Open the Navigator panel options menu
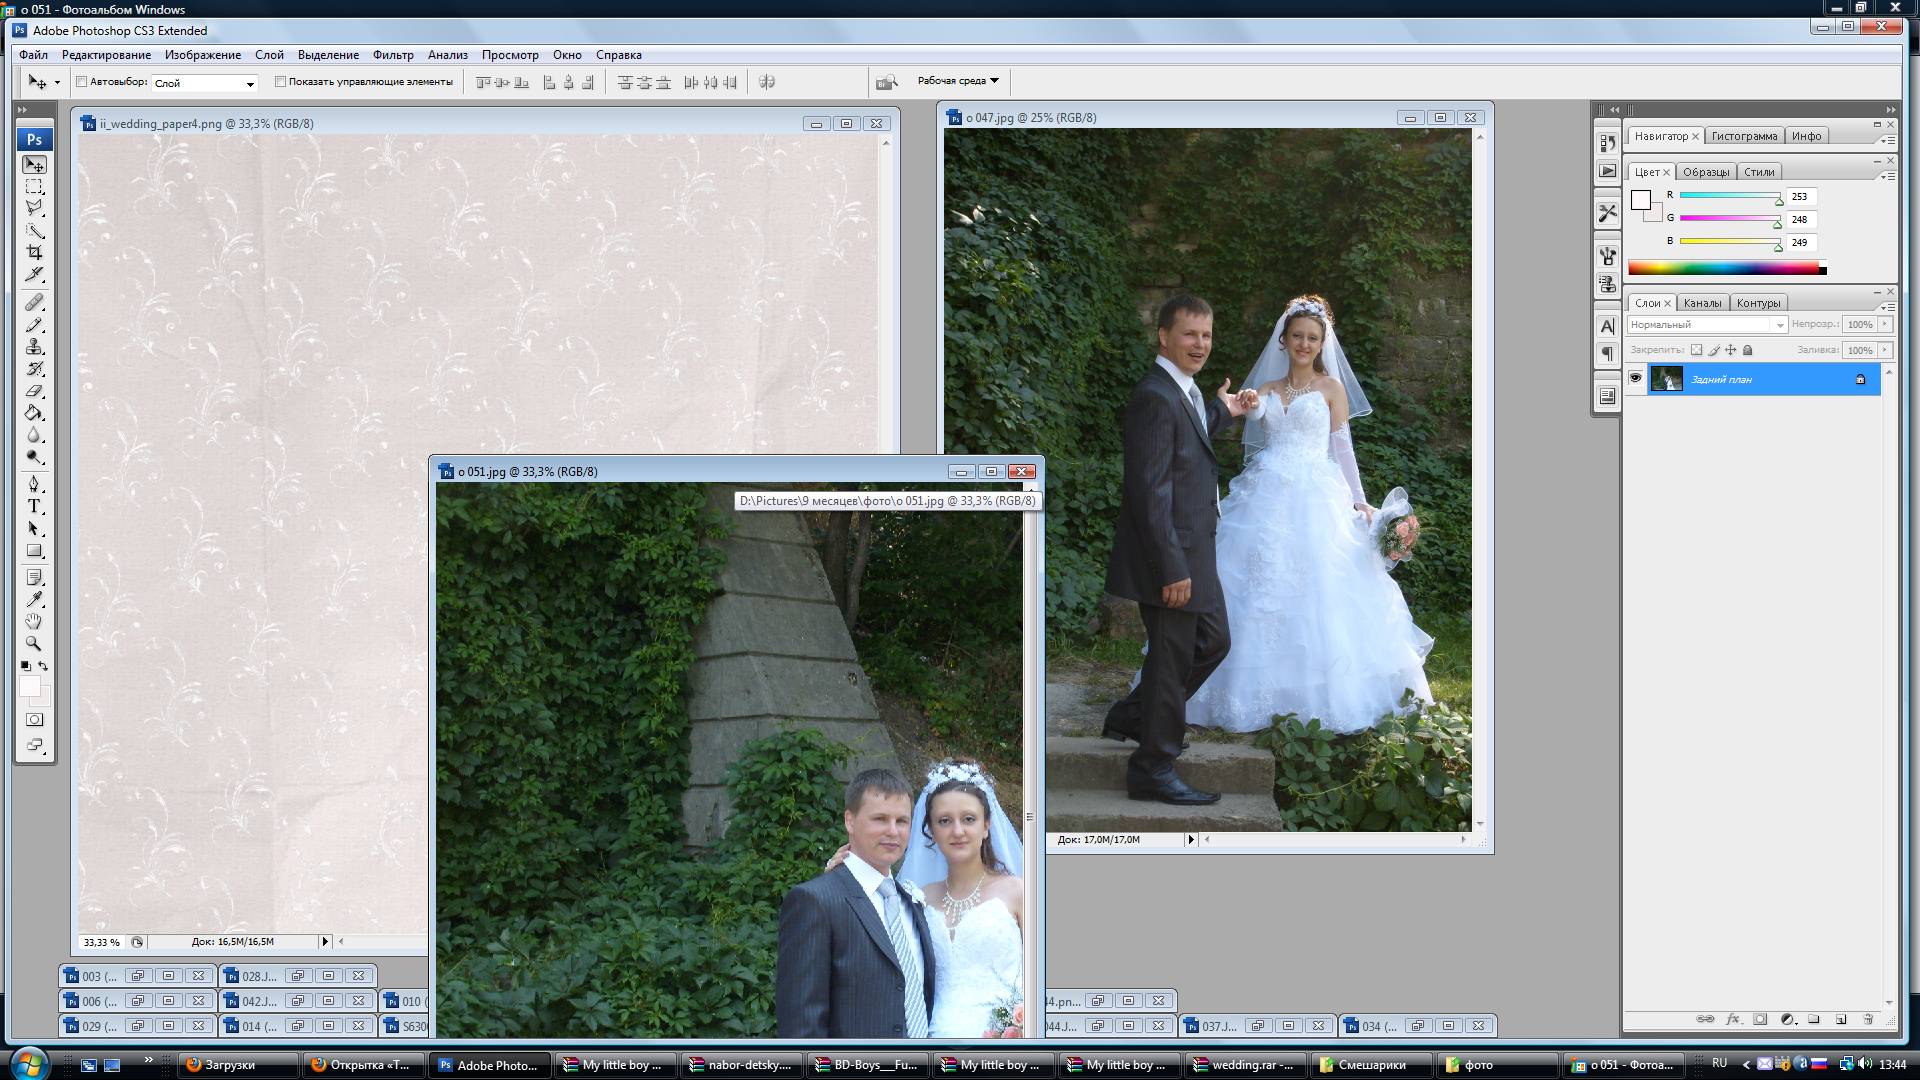1920x1080 pixels. click(x=1887, y=140)
